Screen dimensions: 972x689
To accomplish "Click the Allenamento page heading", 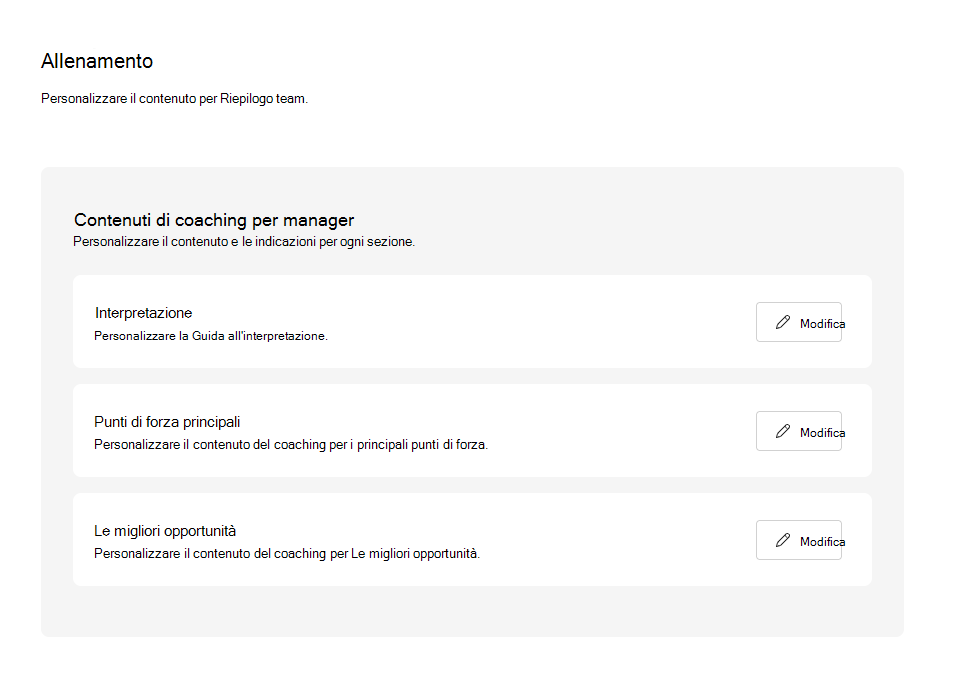I will [97, 61].
